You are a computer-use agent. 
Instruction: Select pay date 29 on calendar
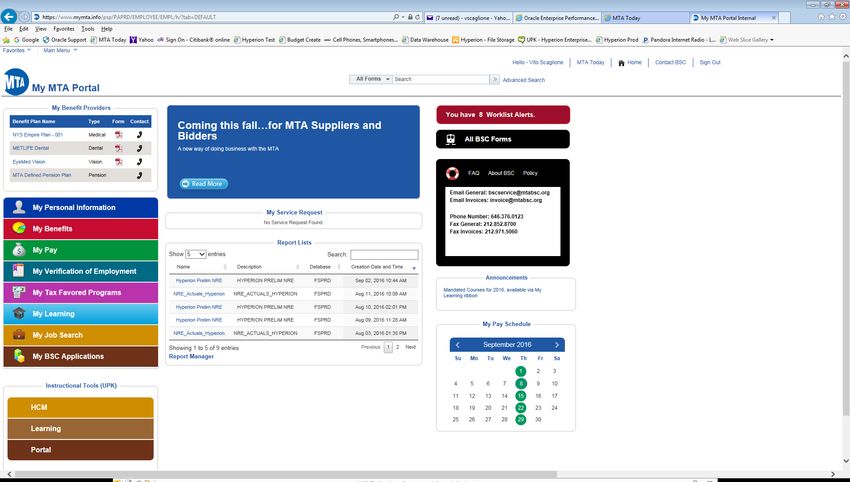coord(520,420)
